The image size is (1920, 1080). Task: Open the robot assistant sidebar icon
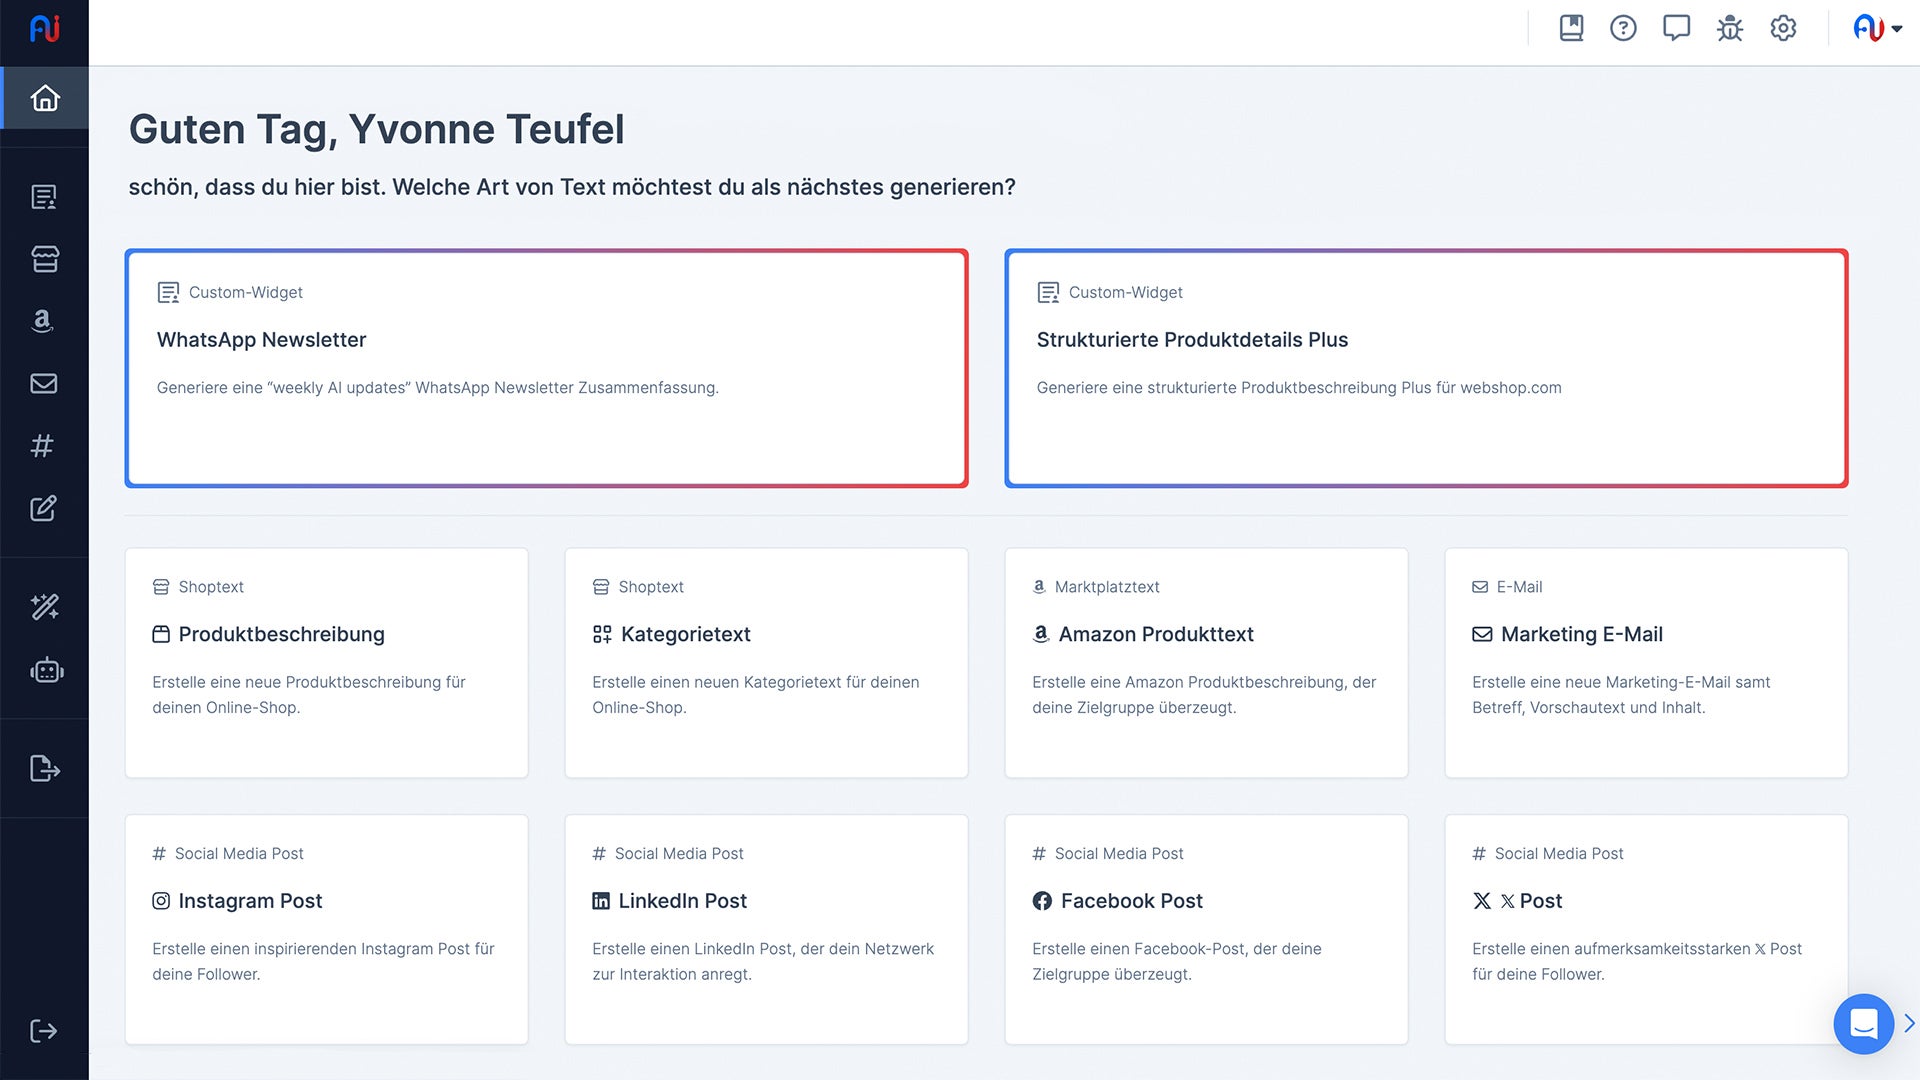(x=46, y=671)
